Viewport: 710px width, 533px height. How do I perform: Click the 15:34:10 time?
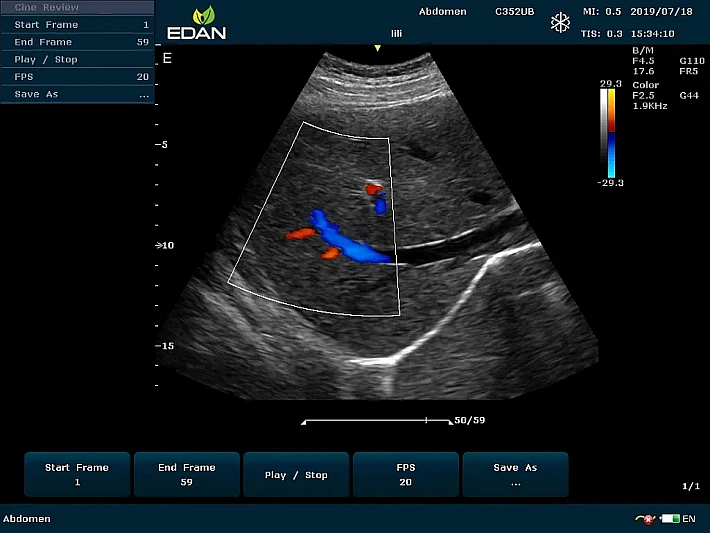coord(652,34)
